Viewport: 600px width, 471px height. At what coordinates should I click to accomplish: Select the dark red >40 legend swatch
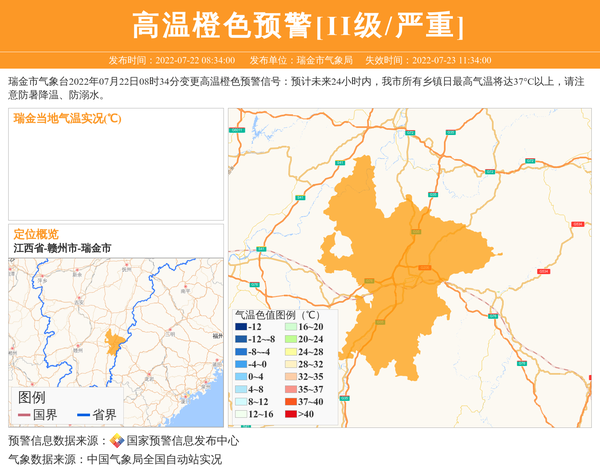[289, 413]
